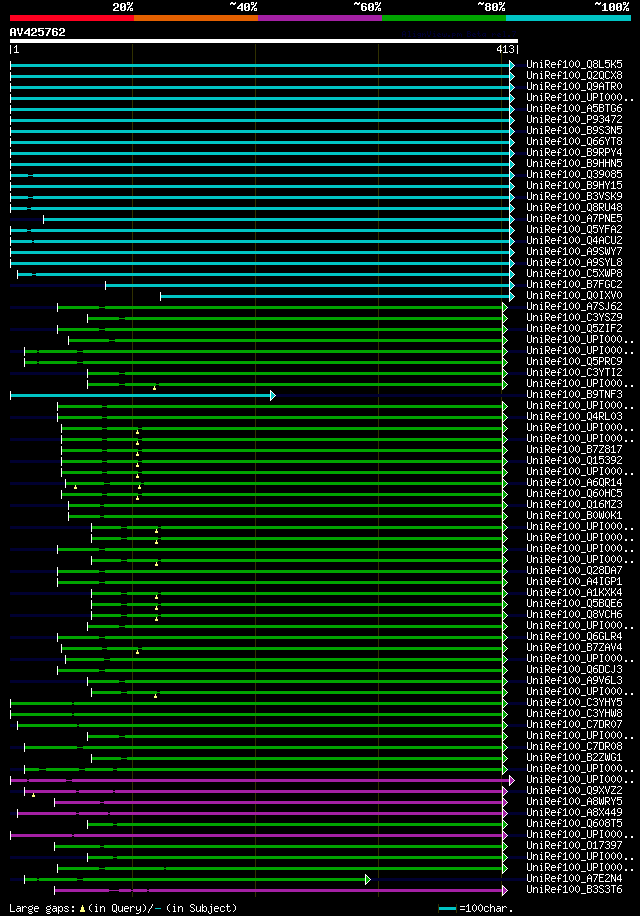
Task: Click the purple arrowhead ending the B3S3T6 row
Action: 505,890
